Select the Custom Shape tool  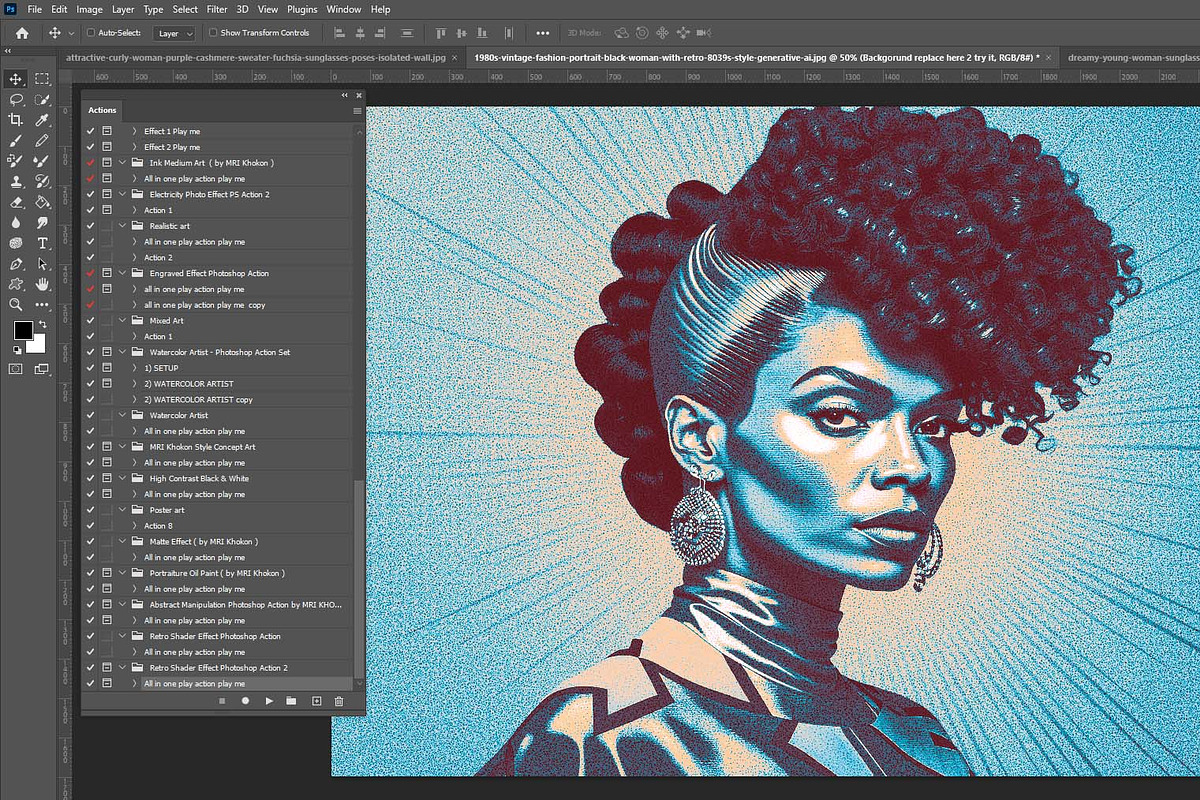click(16, 284)
